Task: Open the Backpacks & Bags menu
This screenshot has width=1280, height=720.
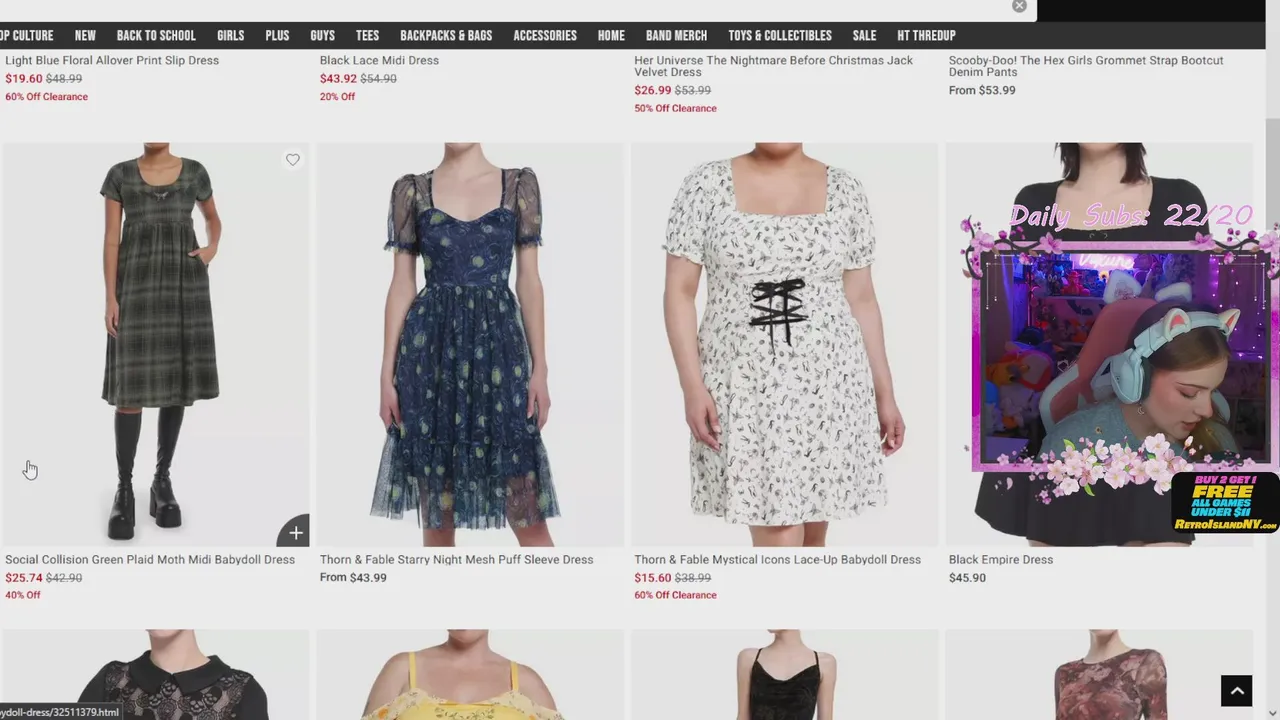Action: coord(446,35)
